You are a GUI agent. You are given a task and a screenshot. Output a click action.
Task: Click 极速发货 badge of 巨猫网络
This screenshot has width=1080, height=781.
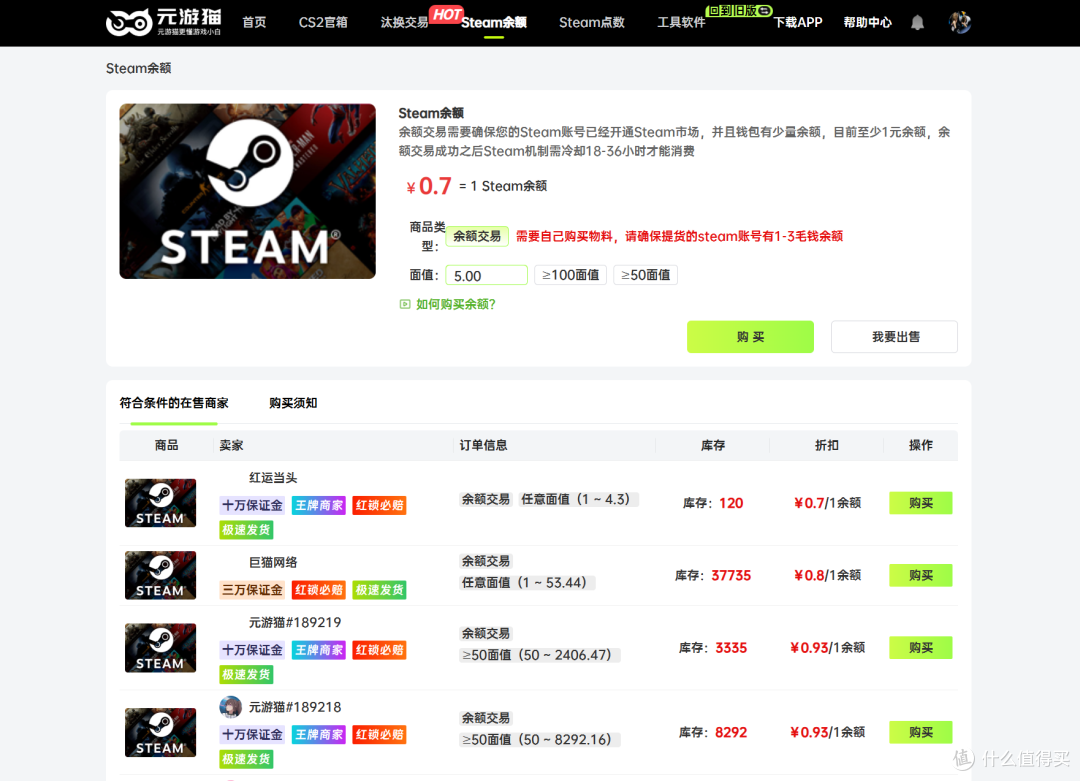[380, 590]
